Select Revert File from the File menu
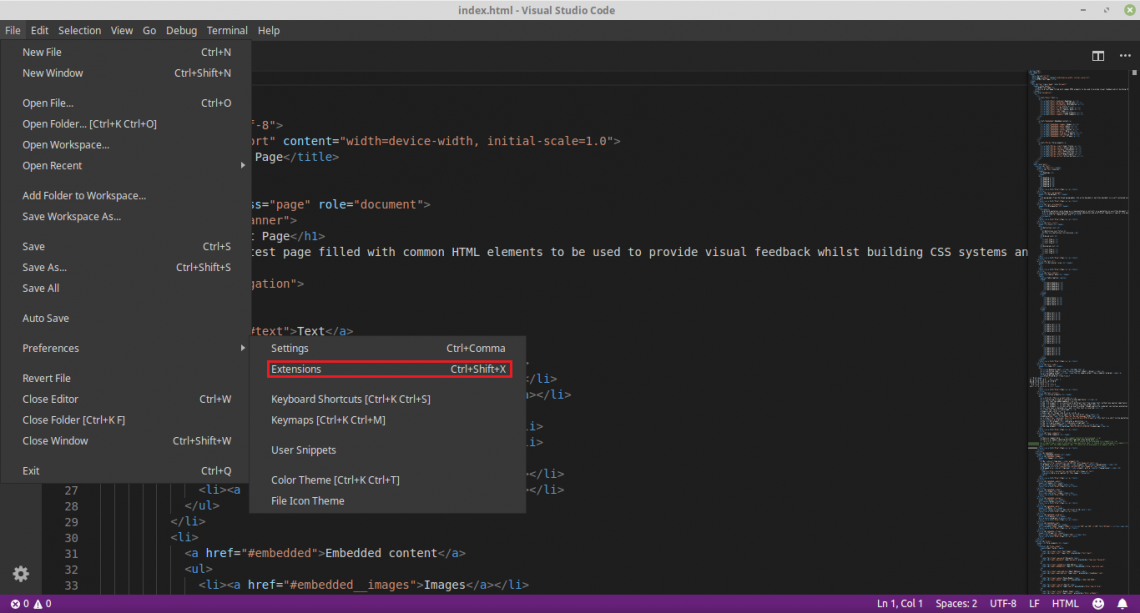This screenshot has height=613, width=1140. (46, 378)
